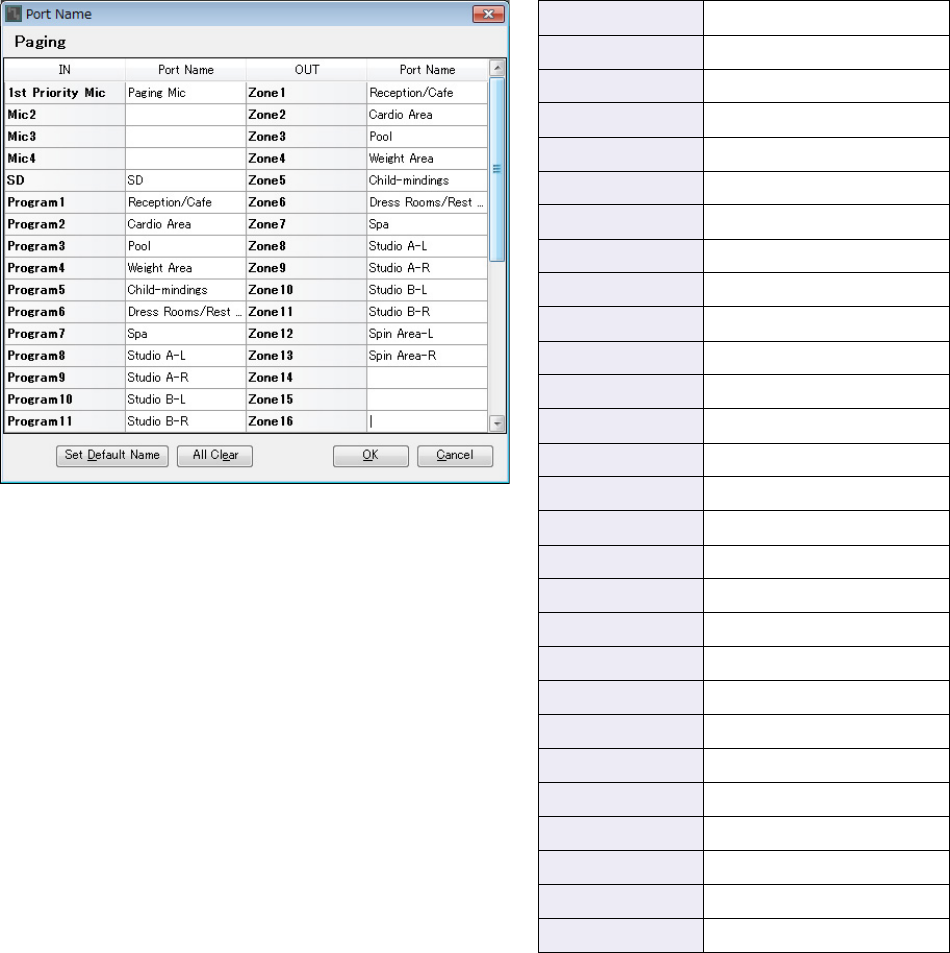Select Program6 port name Dress Rooms/Rest
The width and height of the screenshot is (950, 953).
(x=185, y=311)
